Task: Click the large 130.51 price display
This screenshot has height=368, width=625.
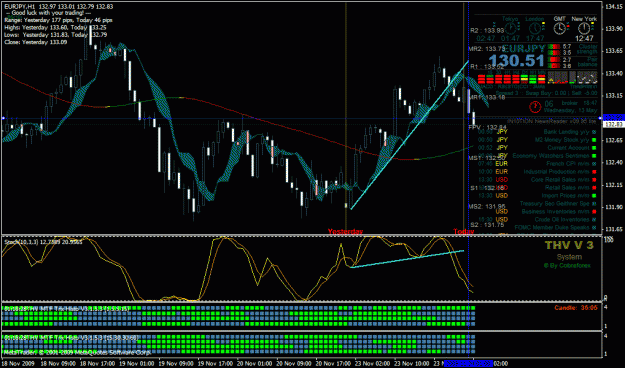Action: pos(517,61)
